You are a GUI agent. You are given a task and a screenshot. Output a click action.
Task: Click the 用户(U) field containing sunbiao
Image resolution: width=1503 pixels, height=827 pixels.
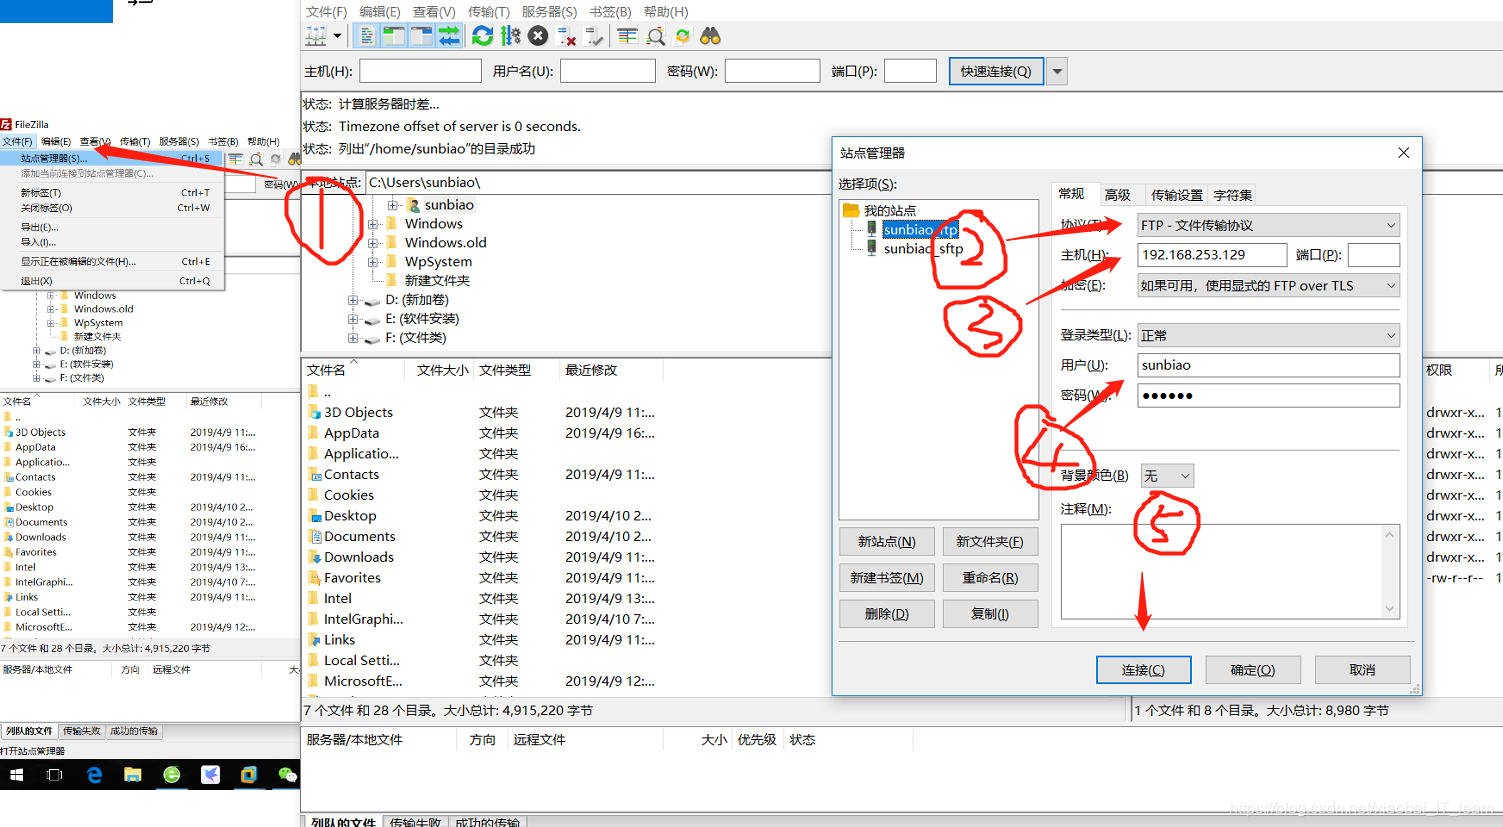(x=1269, y=365)
